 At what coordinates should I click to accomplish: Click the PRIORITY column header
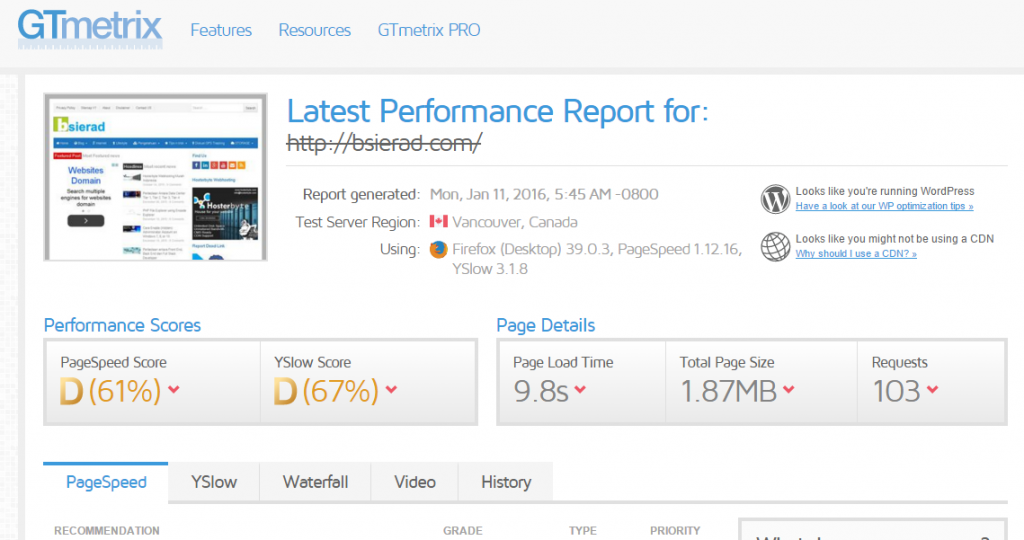(x=675, y=531)
